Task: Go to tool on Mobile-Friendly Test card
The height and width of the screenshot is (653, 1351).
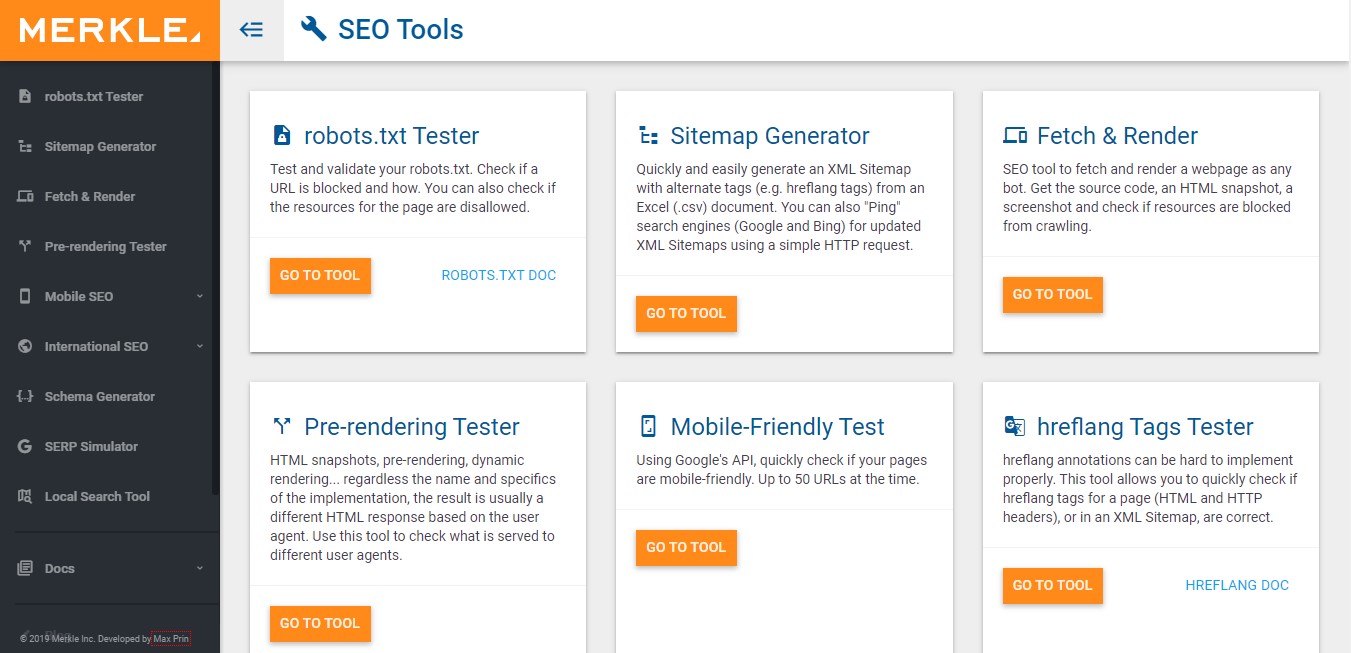Action: (686, 547)
